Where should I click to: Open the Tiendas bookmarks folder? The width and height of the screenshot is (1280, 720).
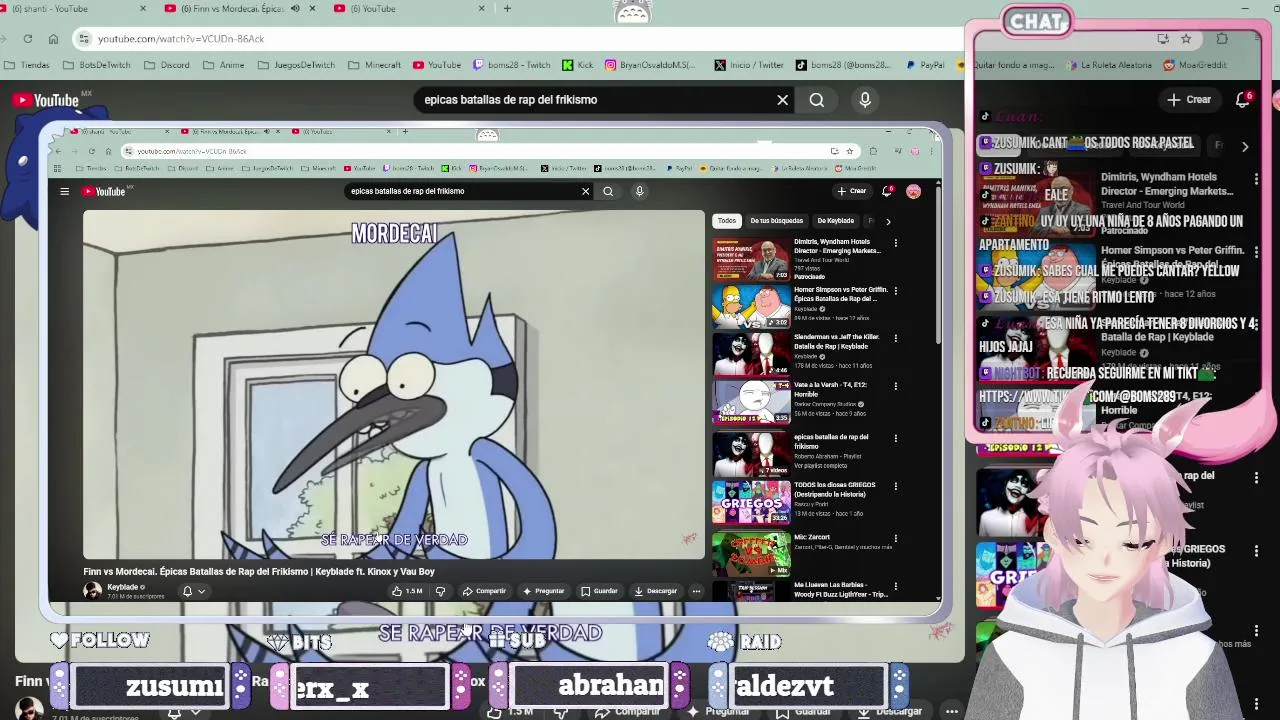[27, 65]
